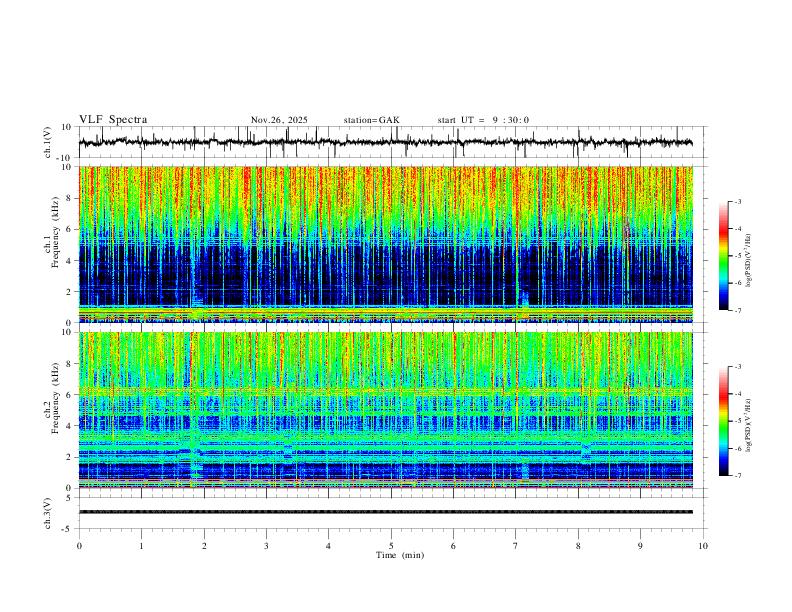
Task: Click the "-3" label on ch.1 color bar
Action: click(x=737, y=201)
